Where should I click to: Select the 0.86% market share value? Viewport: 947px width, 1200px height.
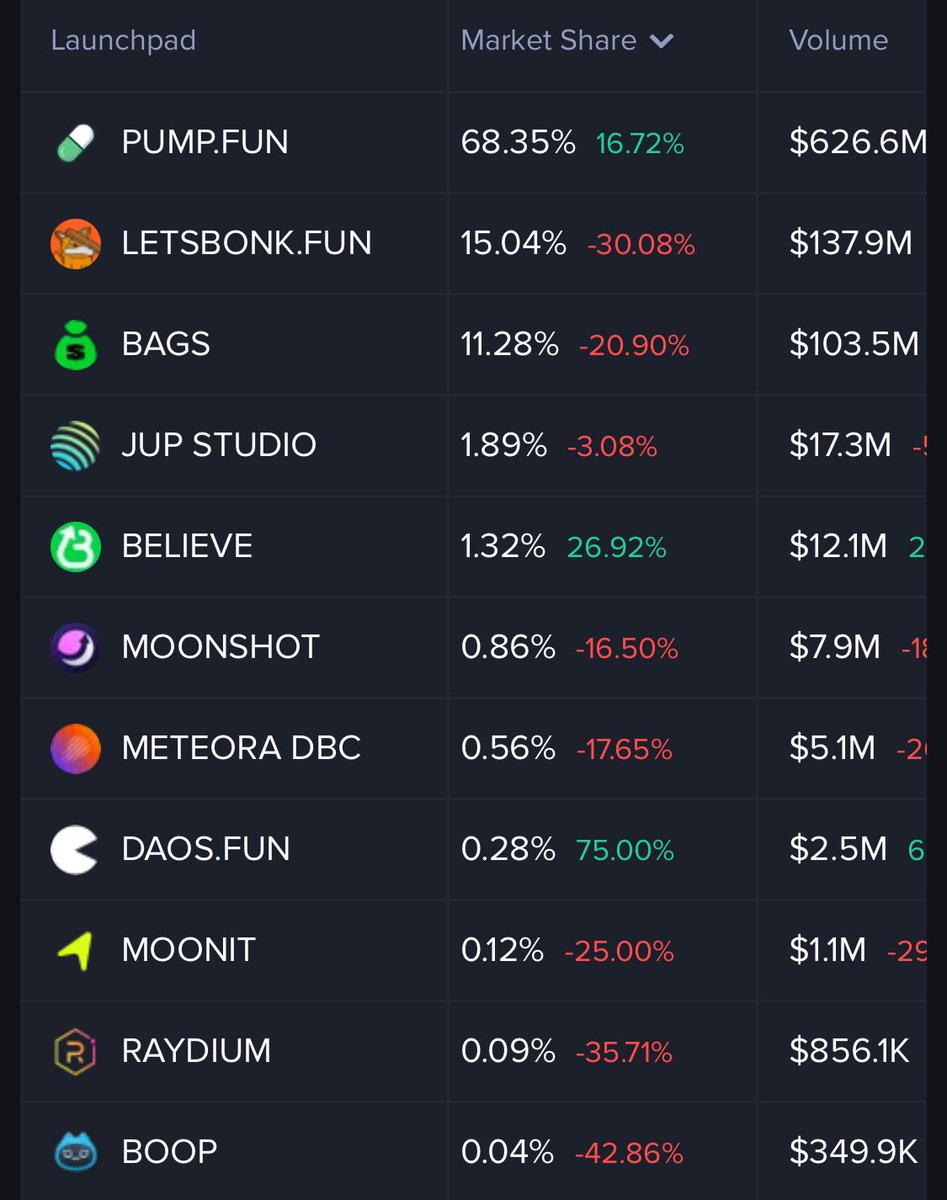pos(508,647)
